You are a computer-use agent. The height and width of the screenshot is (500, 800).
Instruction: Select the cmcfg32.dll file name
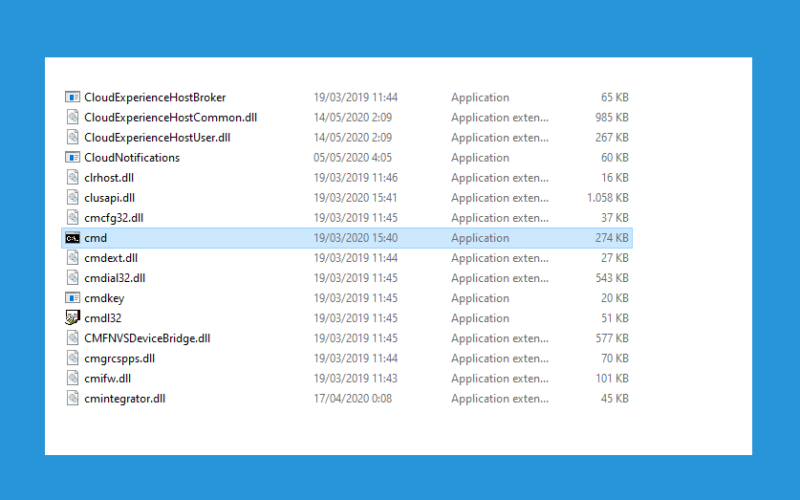[114, 217]
